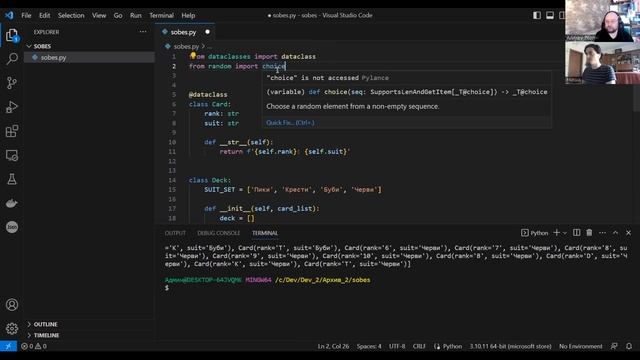Click Quick Fix link in hover tooltip
The image size is (640, 360).
[x=290, y=122]
